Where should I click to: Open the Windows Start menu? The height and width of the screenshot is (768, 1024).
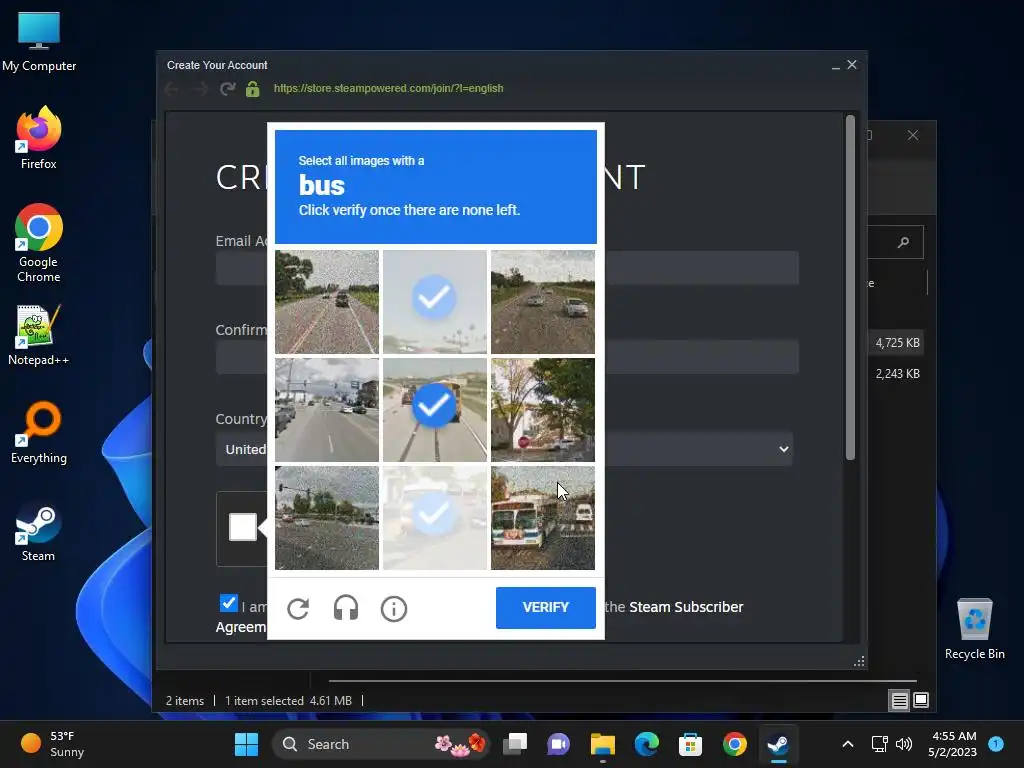point(246,744)
